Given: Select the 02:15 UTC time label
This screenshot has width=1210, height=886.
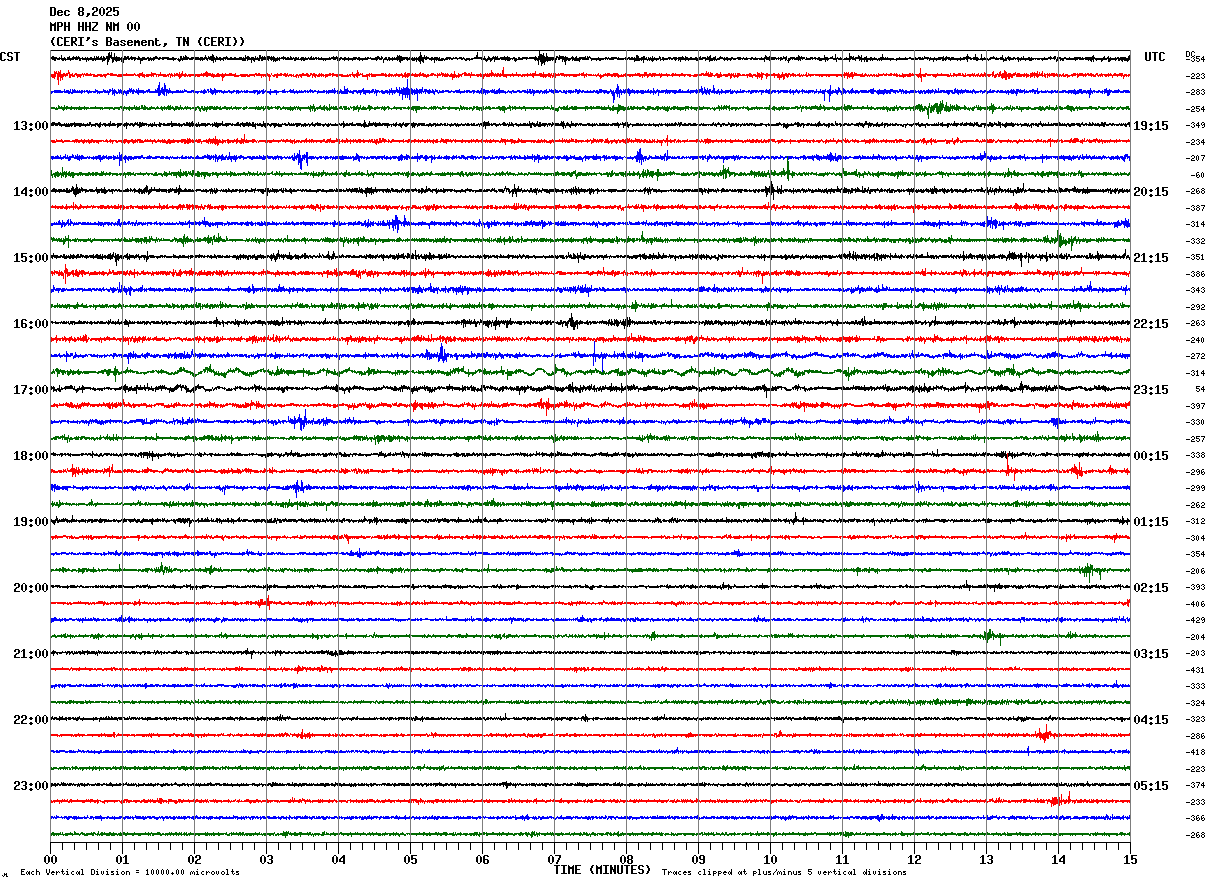Looking at the screenshot, I should pos(1151,588).
